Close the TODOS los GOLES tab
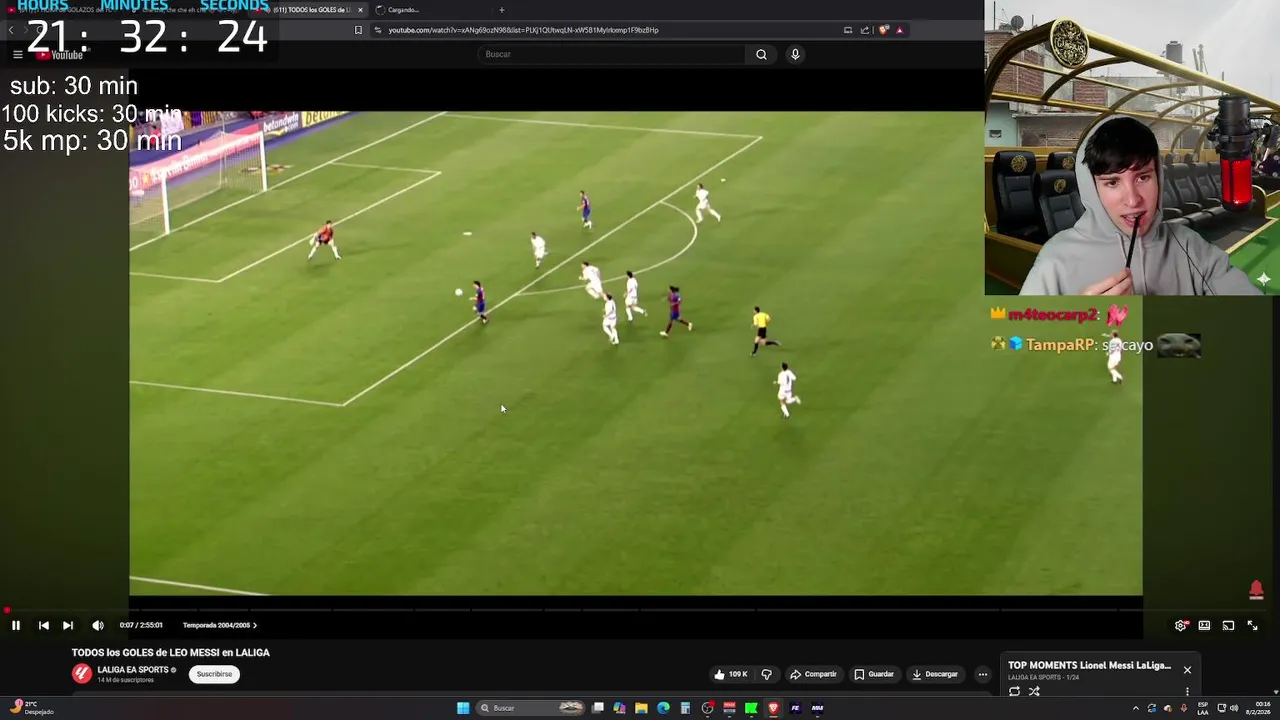Screen dimensions: 1280x720 [360, 10]
